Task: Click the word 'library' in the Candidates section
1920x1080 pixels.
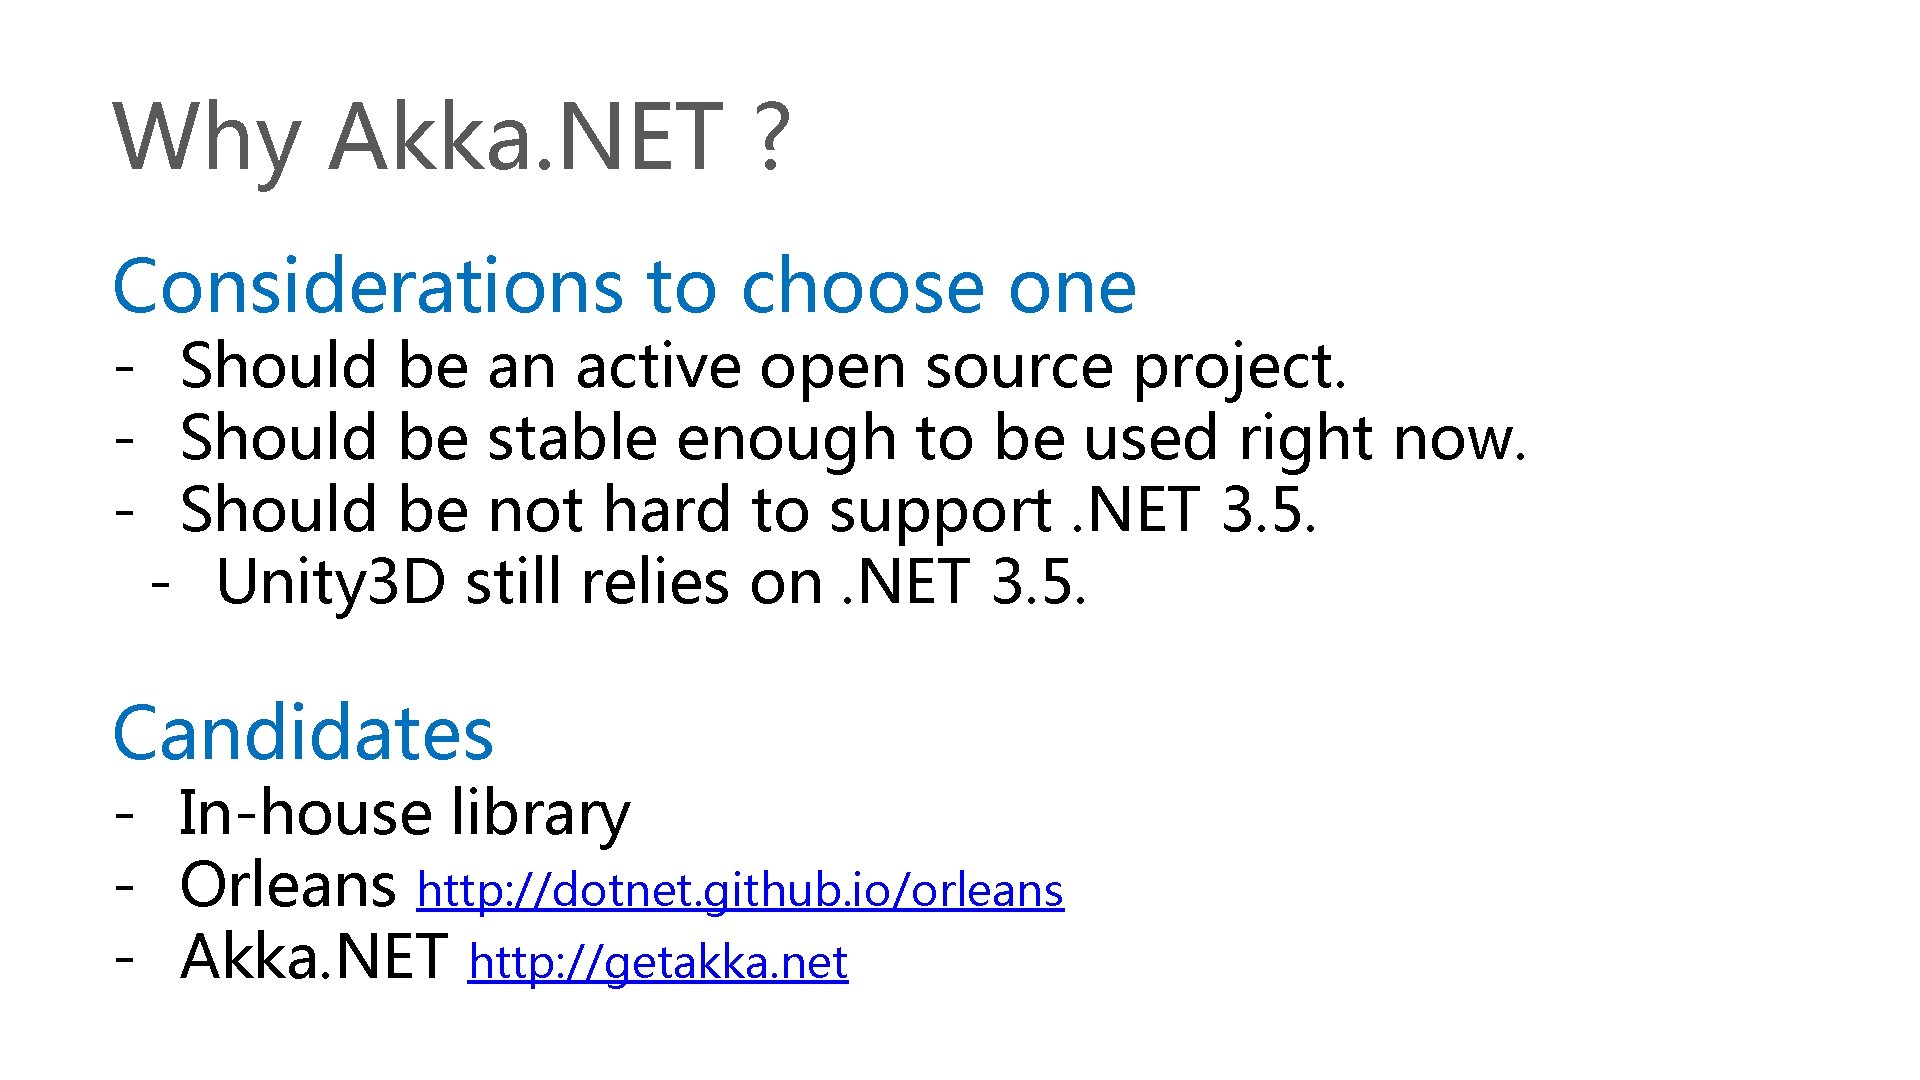Action: 541,814
